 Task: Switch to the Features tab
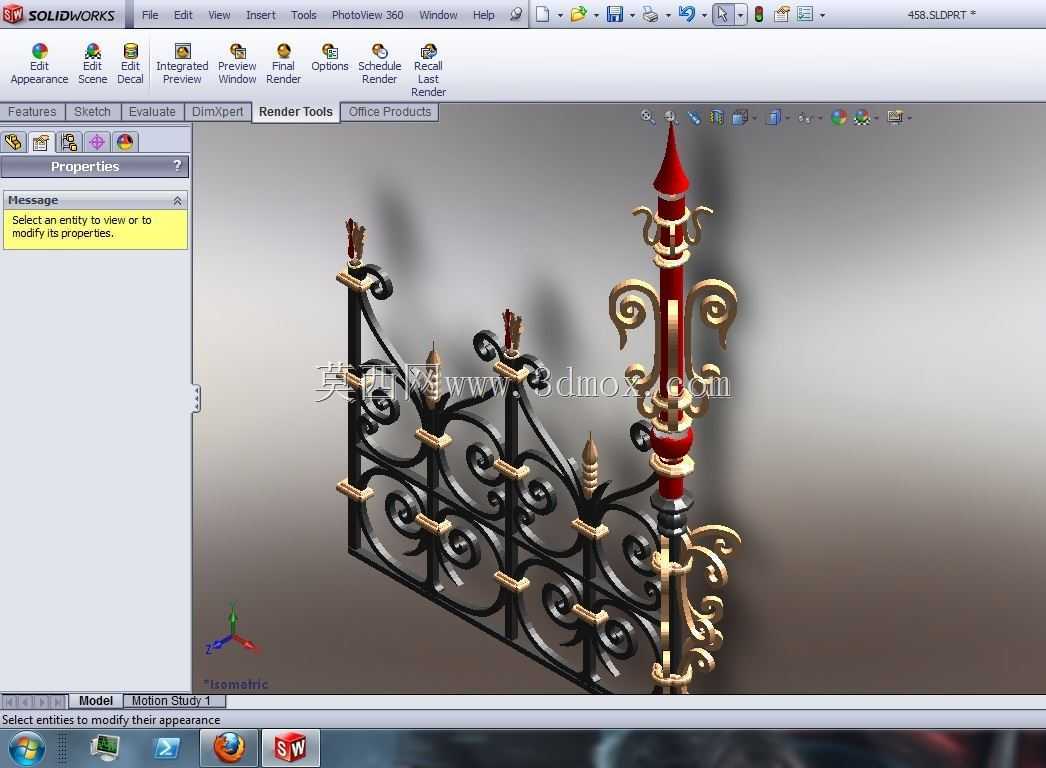click(32, 111)
